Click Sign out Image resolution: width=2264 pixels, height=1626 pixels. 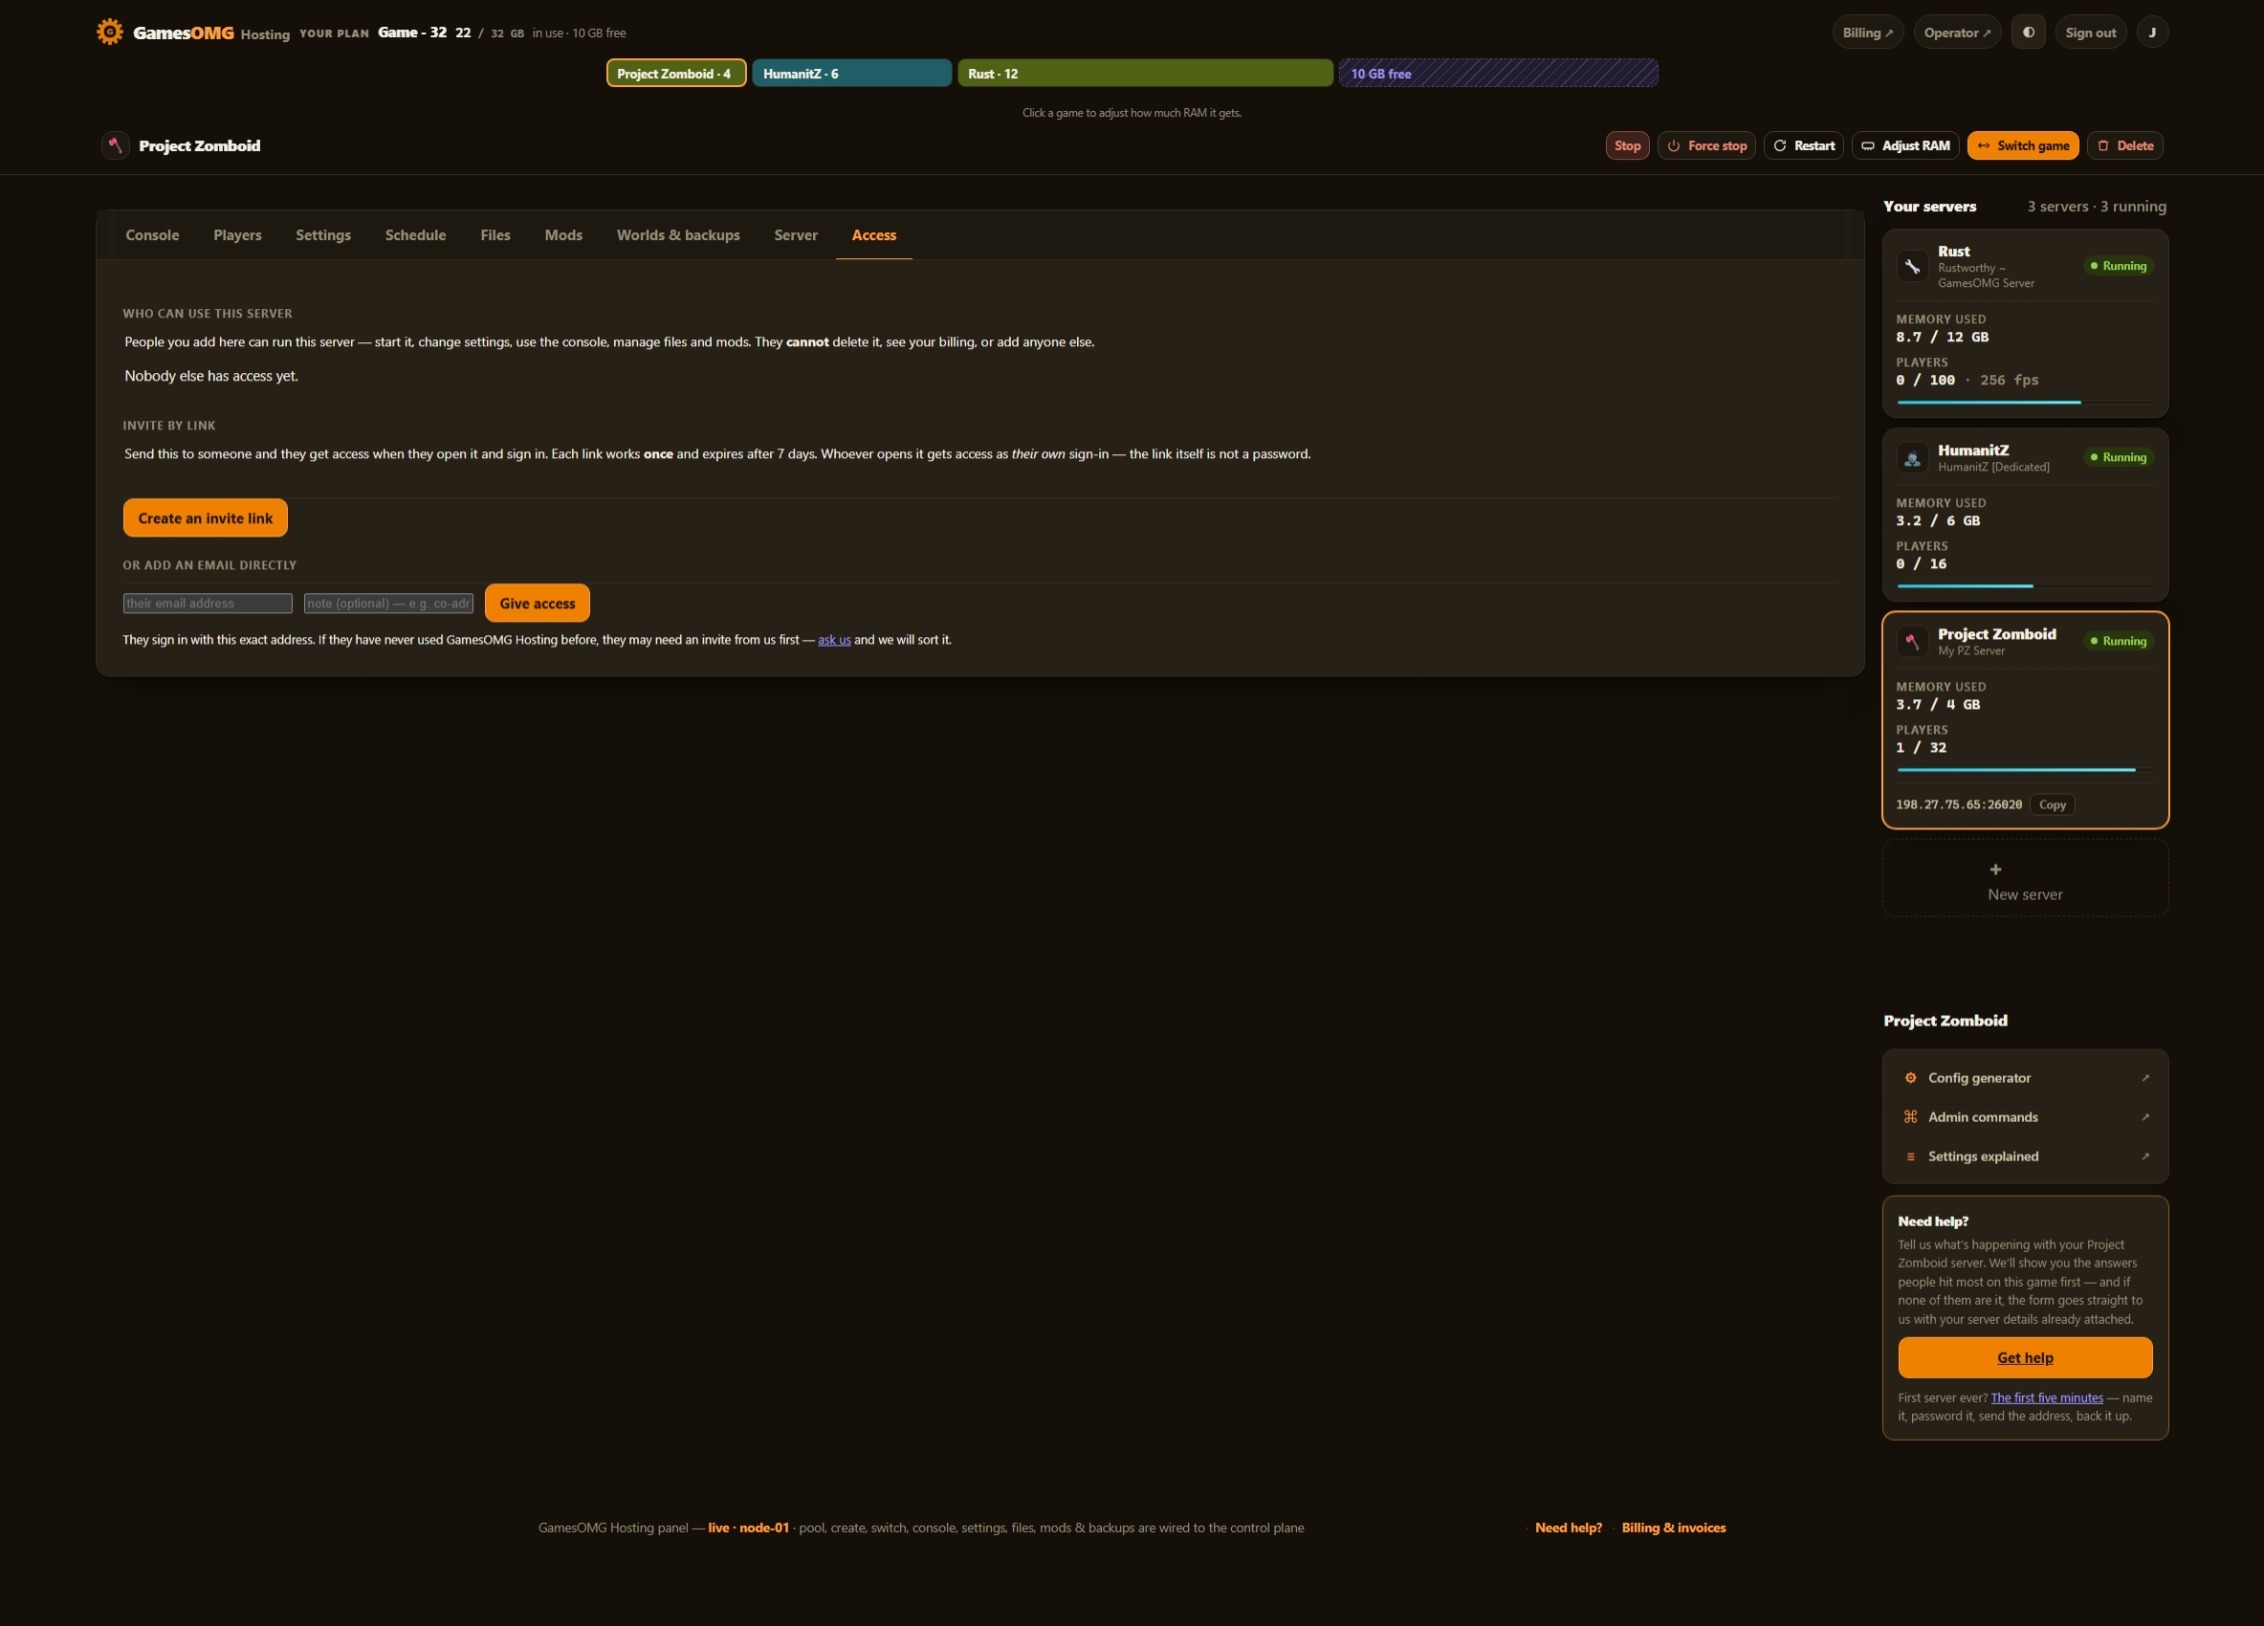tap(2090, 32)
